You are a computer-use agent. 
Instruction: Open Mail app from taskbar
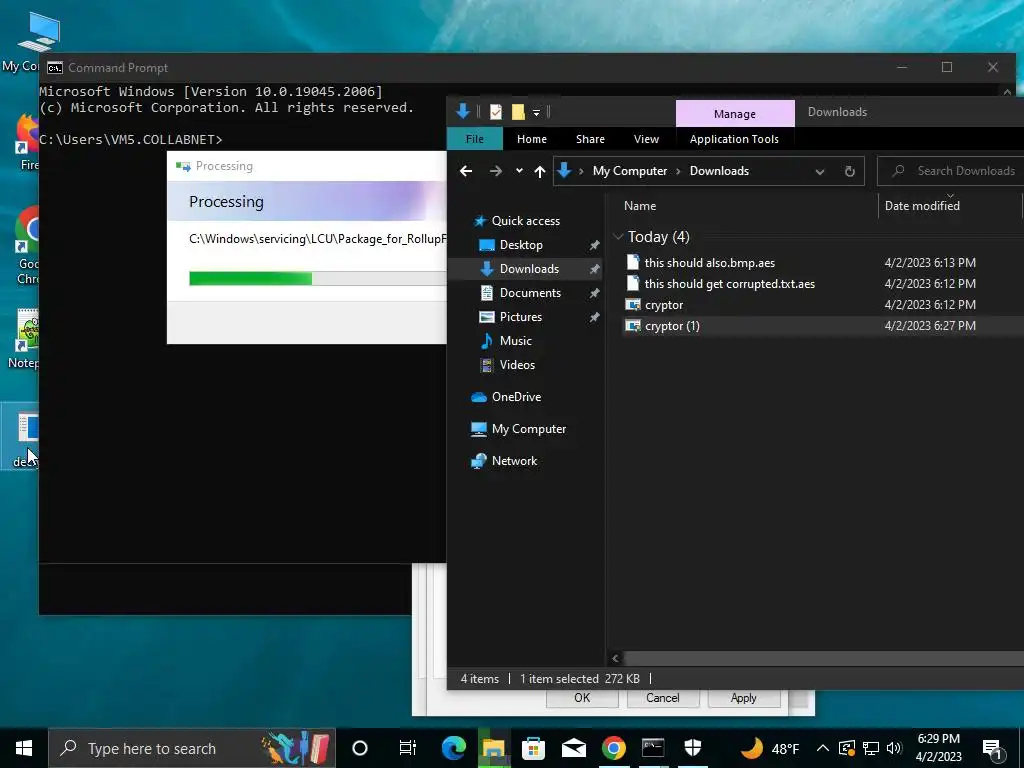pos(573,748)
